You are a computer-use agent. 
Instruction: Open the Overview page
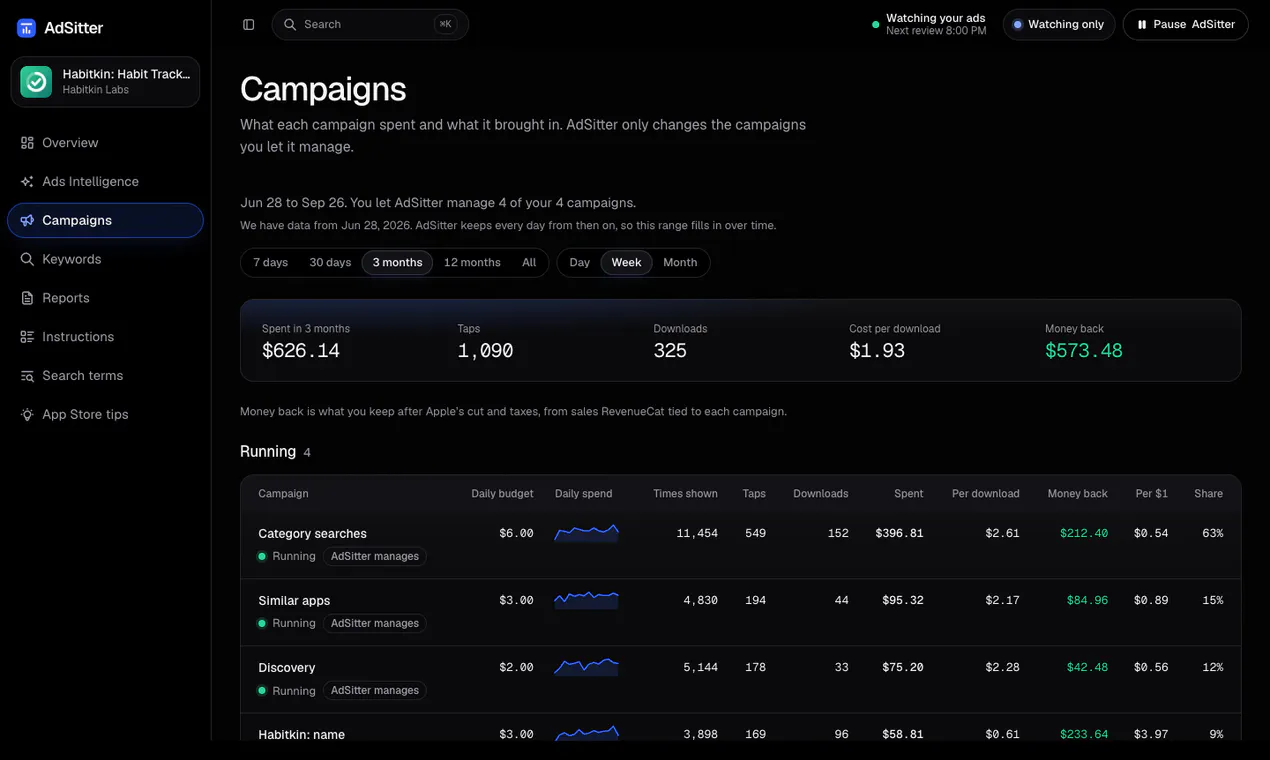tap(105, 143)
